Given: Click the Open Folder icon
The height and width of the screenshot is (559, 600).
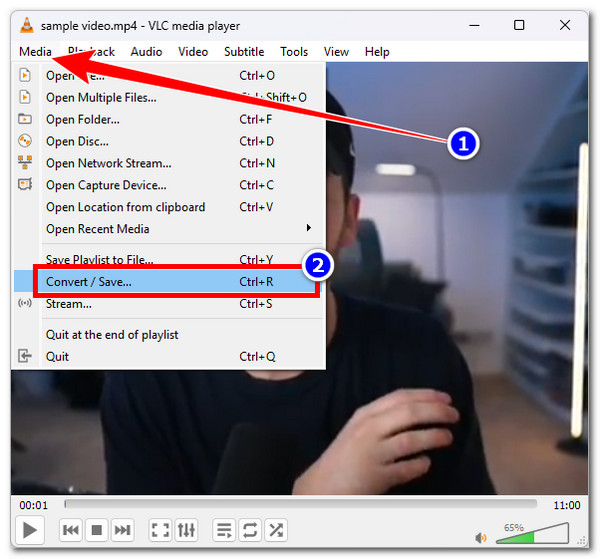Looking at the screenshot, I should click(25, 119).
